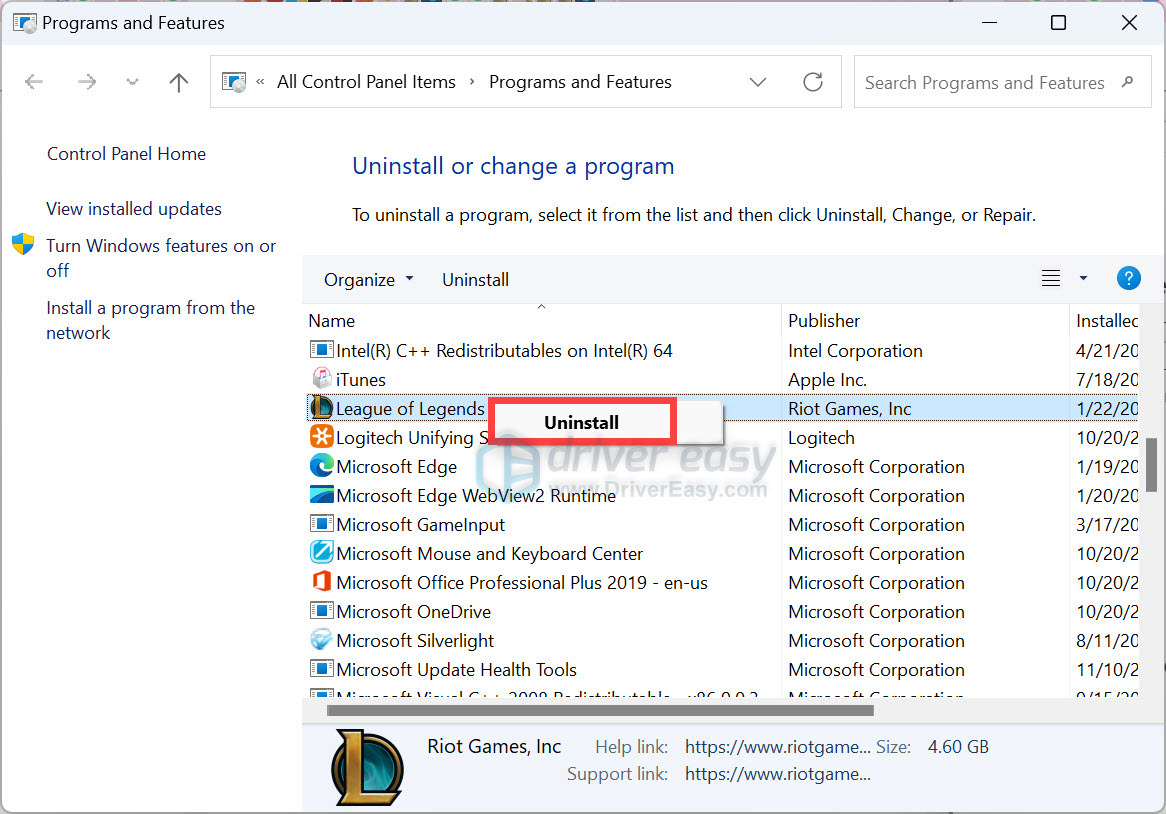Image resolution: width=1166 pixels, height=814 pixels.
Task: Open the help question mark icon
Action: 1128,279
